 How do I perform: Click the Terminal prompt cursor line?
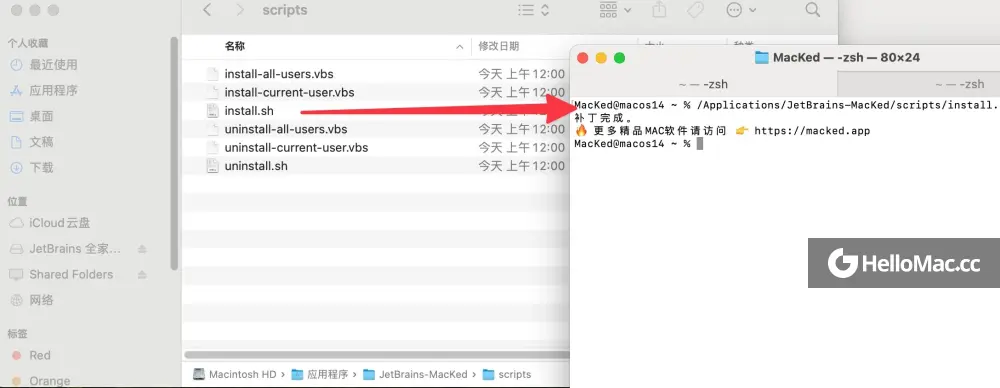[x=638, y=144]
